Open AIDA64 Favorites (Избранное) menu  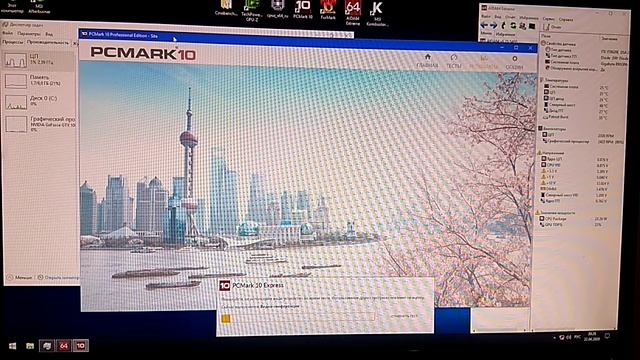coord(529,18)
